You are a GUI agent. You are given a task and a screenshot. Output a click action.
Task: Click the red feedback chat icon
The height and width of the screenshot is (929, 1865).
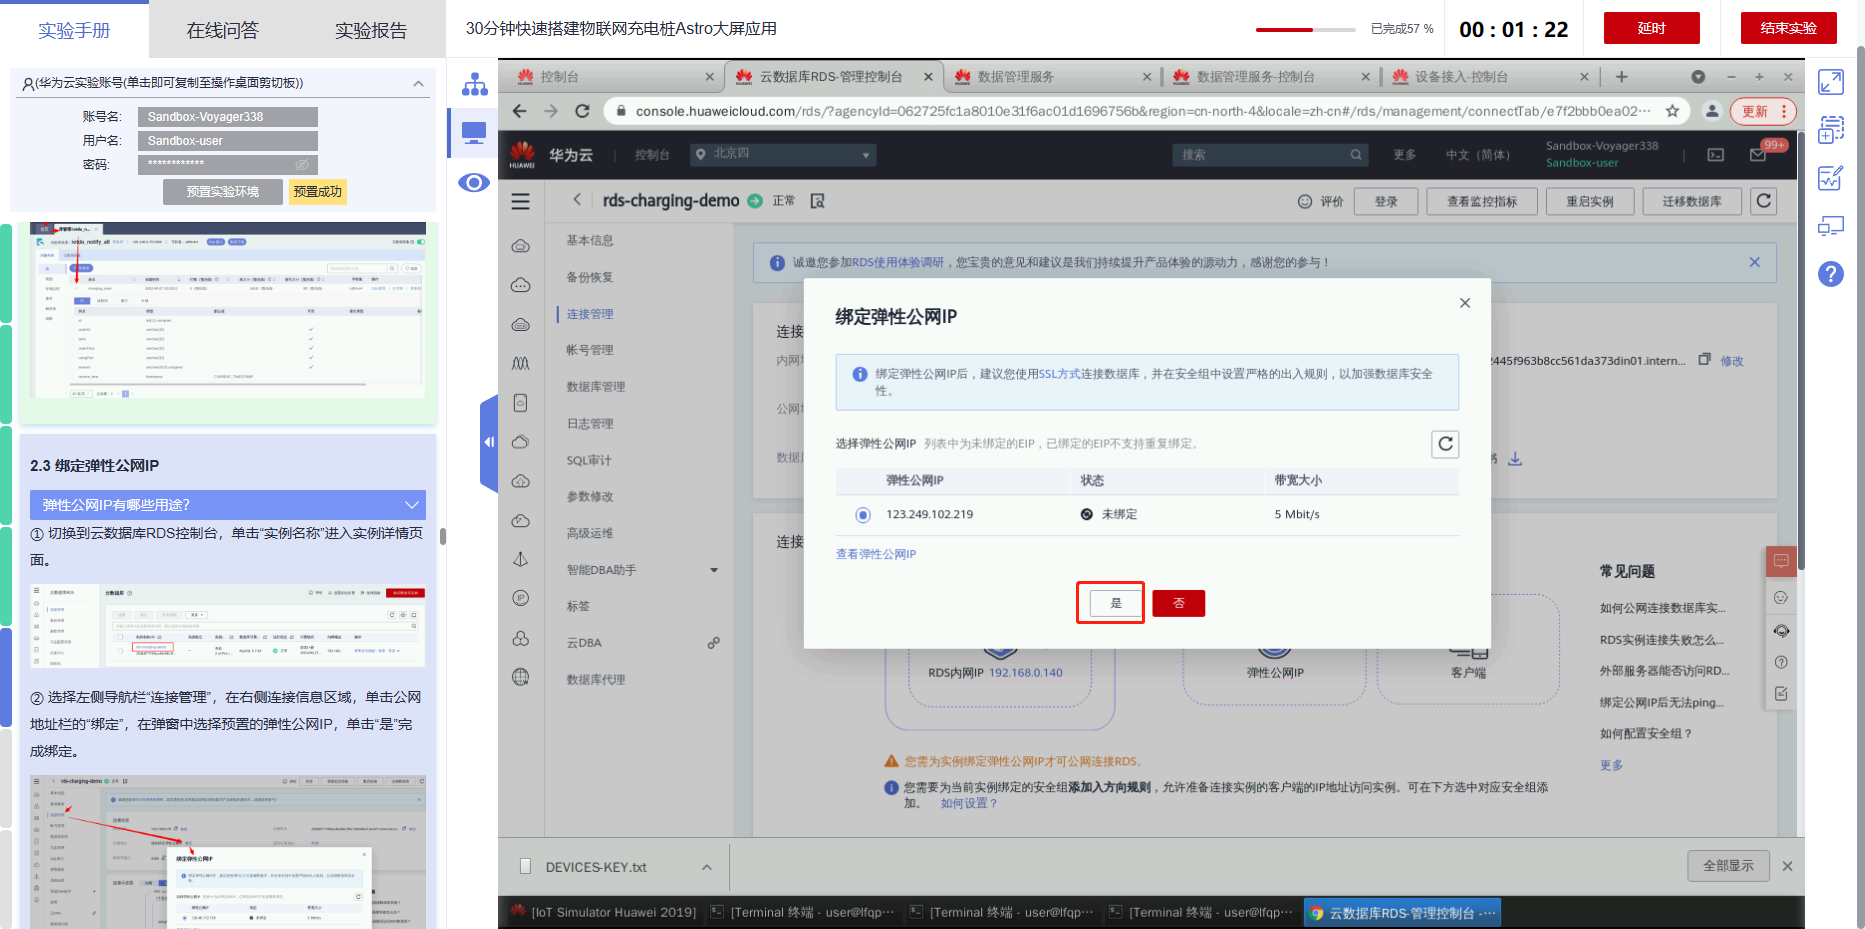click(1781, 561)
